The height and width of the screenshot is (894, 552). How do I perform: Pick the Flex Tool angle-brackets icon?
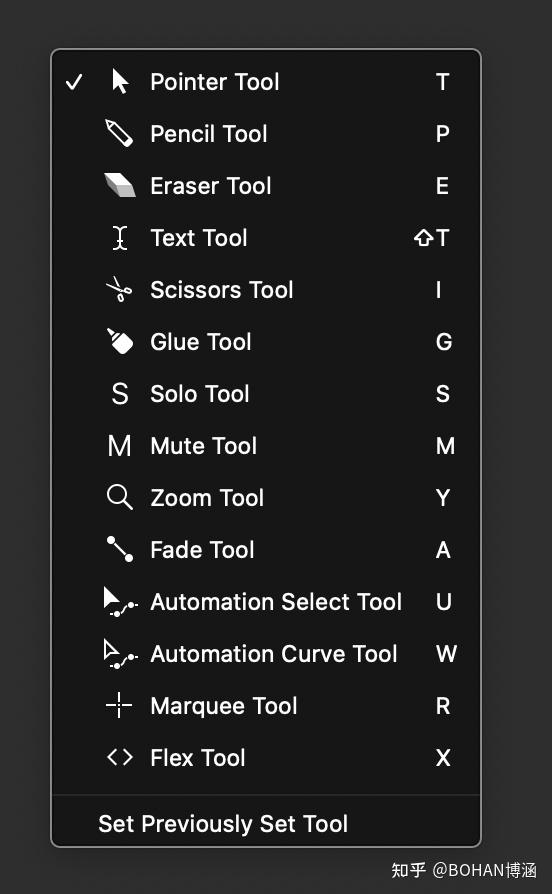pyautogui.click(x=120, y=757)
